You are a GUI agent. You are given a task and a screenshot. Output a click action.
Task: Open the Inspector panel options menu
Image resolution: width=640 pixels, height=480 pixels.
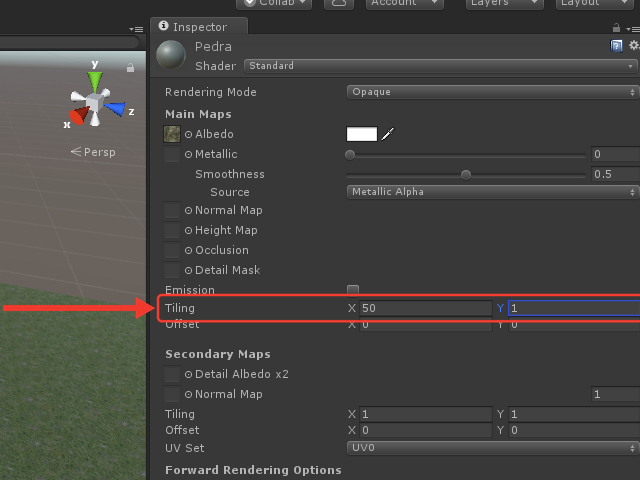[632, 29]
